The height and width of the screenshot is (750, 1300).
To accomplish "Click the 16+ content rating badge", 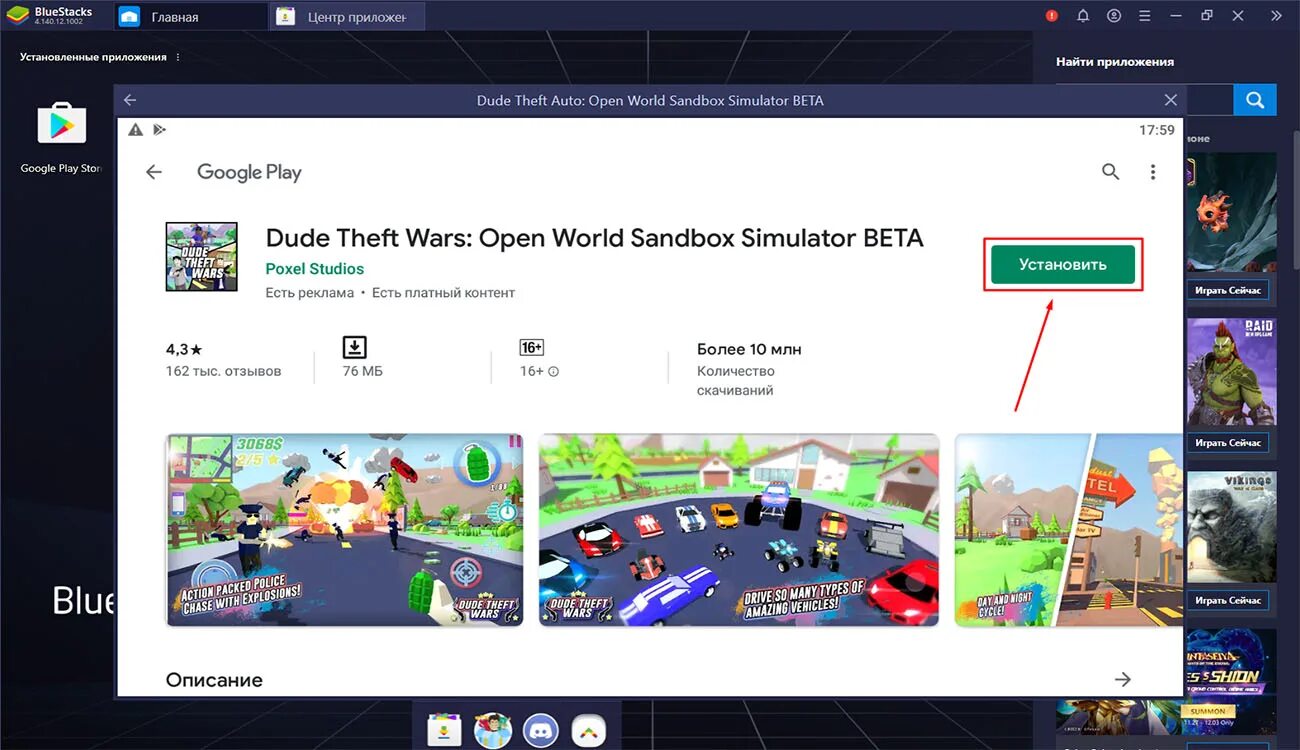I will [x=532, y=347].
